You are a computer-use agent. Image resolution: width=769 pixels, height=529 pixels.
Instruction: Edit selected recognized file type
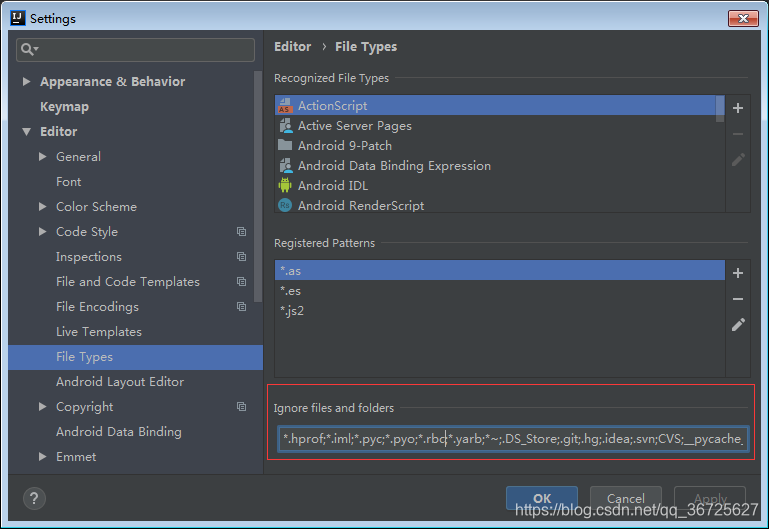(738, 160)
